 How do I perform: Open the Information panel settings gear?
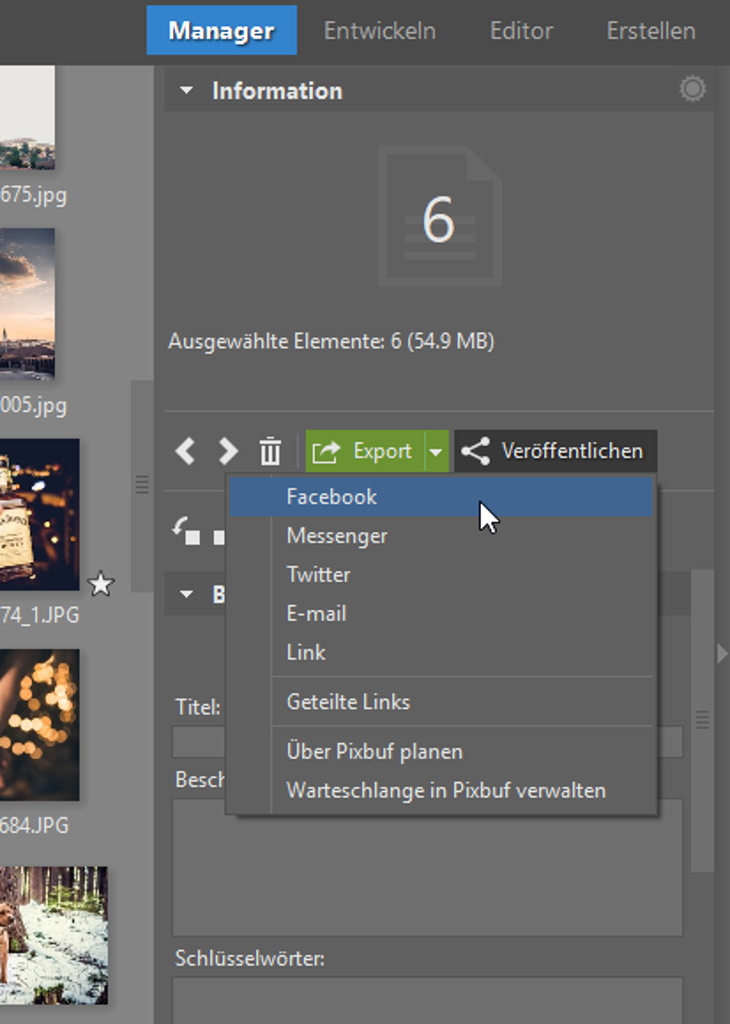coord(692,90)
